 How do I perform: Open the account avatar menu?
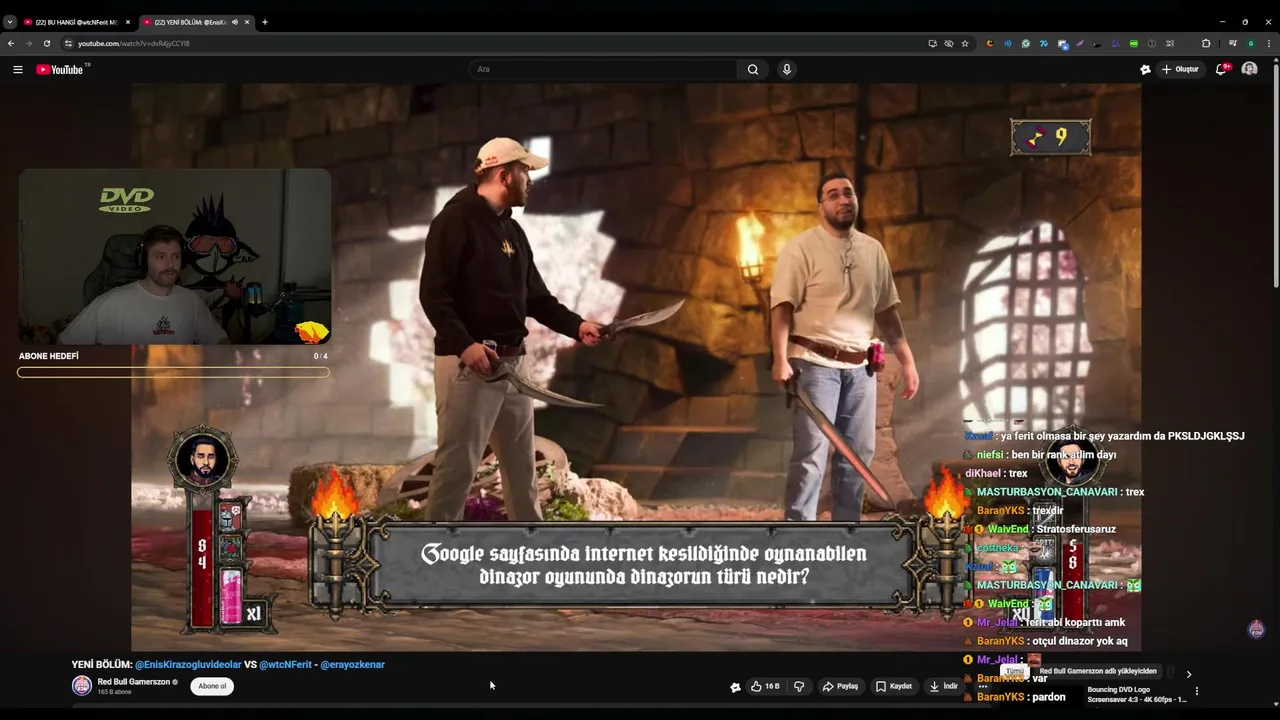pos(1249,69)
